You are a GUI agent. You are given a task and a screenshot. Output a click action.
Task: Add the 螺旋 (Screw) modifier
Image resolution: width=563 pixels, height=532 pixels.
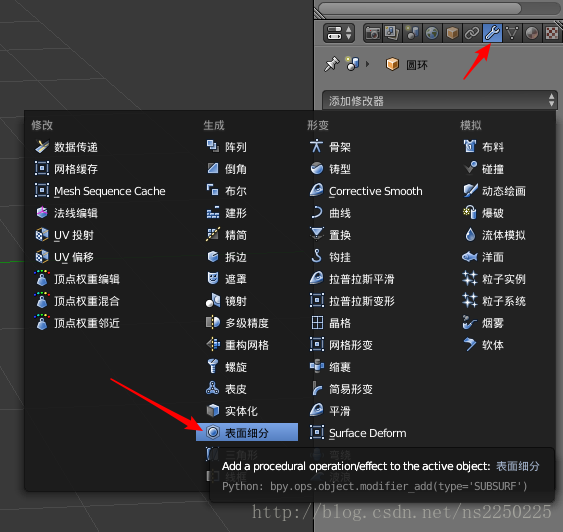tap(227, 367)
